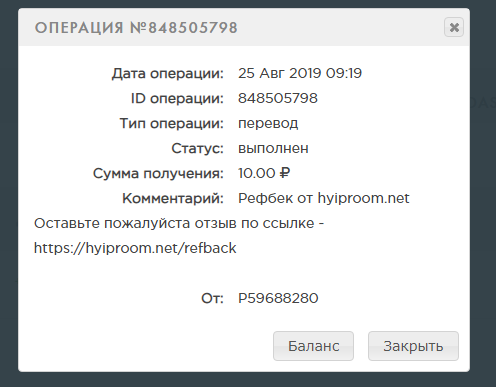This screenshot has width=496, height=387.
Task: Click the Комментарий label
Action: click(173, 199)
